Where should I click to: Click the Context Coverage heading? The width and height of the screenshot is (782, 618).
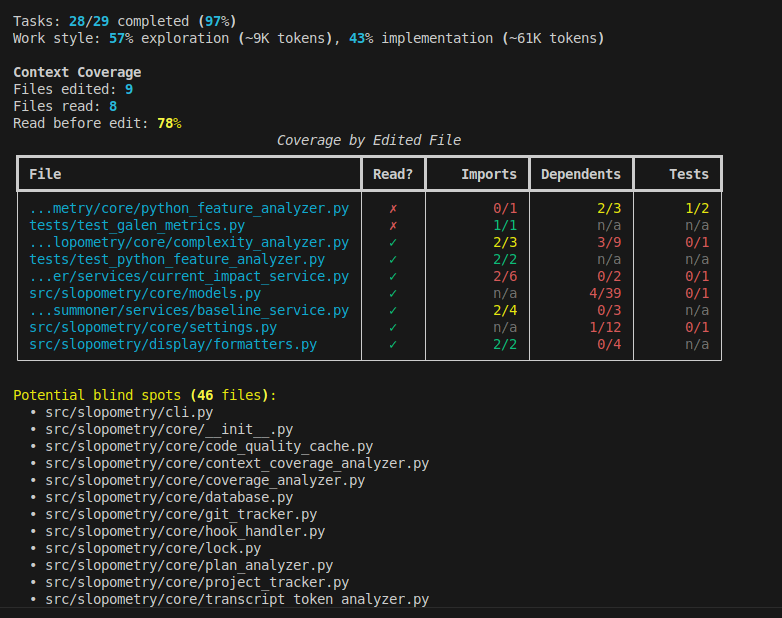click(x=77, y=72)
